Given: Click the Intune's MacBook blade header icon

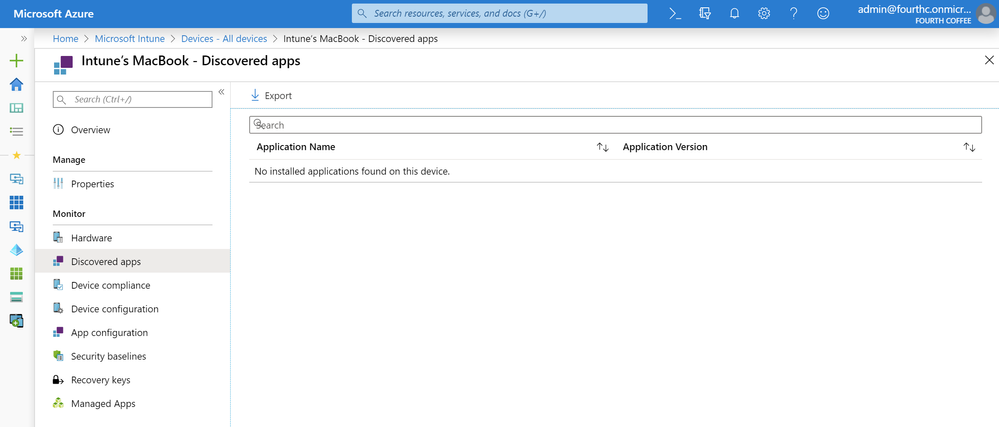Looking at the screenshot, I should [x=63, y=64].
